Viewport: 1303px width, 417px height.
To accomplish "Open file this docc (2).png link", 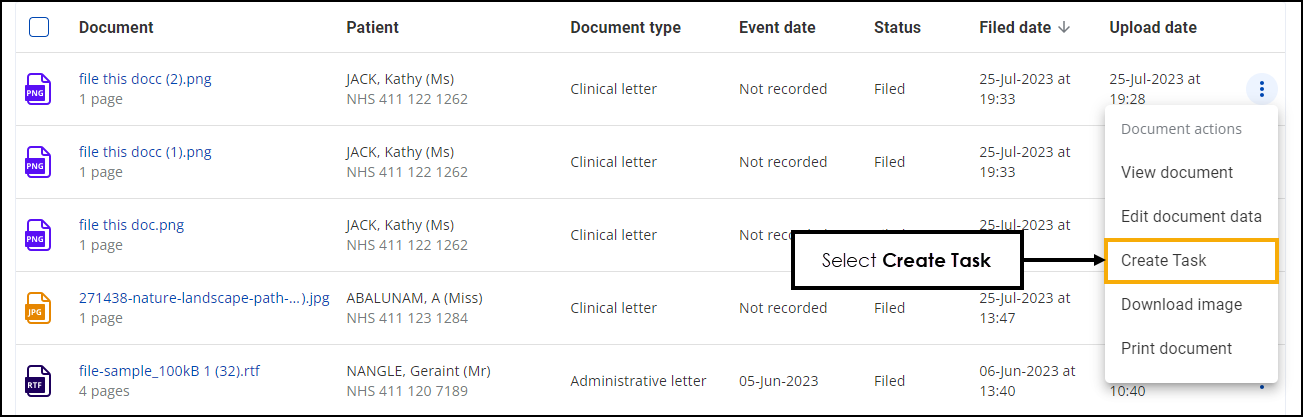I will [x=145, y=79].
